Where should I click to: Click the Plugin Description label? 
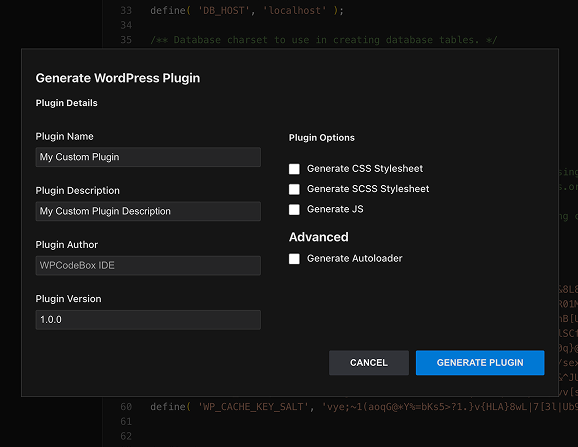click(x=78, y=191)
